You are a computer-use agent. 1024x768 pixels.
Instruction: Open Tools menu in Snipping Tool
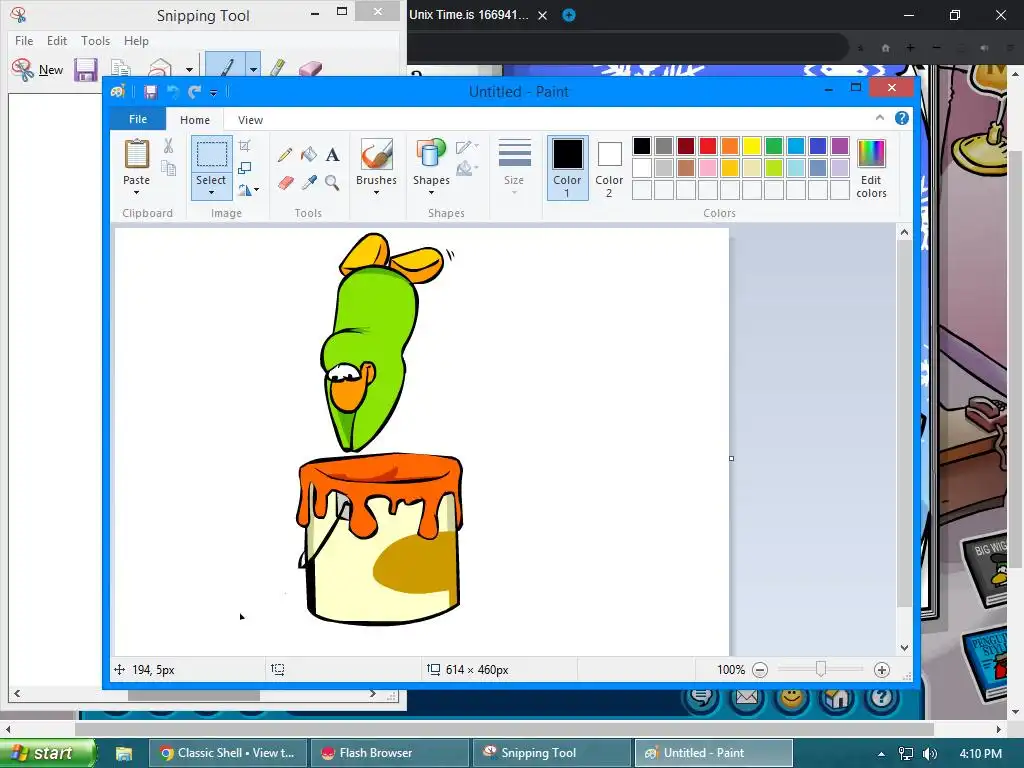95,40
